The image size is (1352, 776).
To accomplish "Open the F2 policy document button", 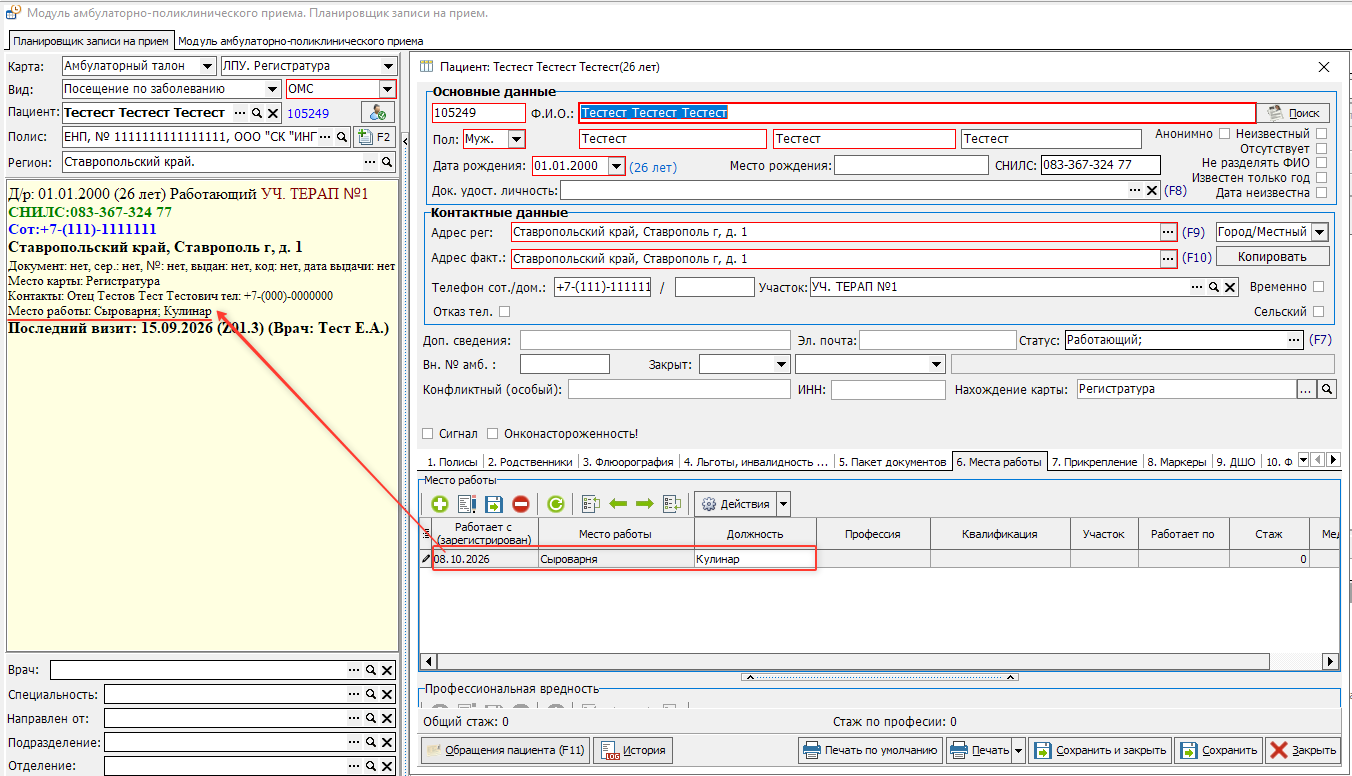I will click(x=376, y=137).
